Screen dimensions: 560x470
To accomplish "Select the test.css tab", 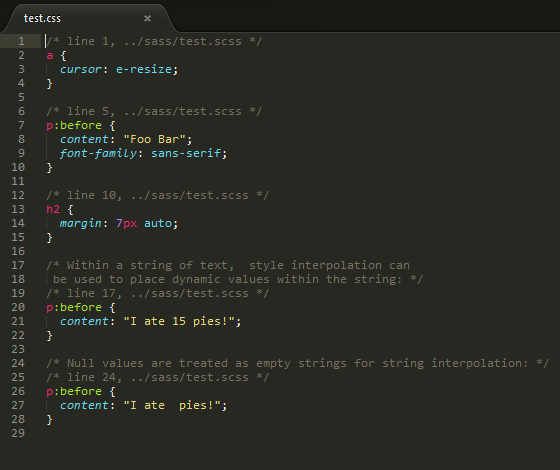I will 88,18.
